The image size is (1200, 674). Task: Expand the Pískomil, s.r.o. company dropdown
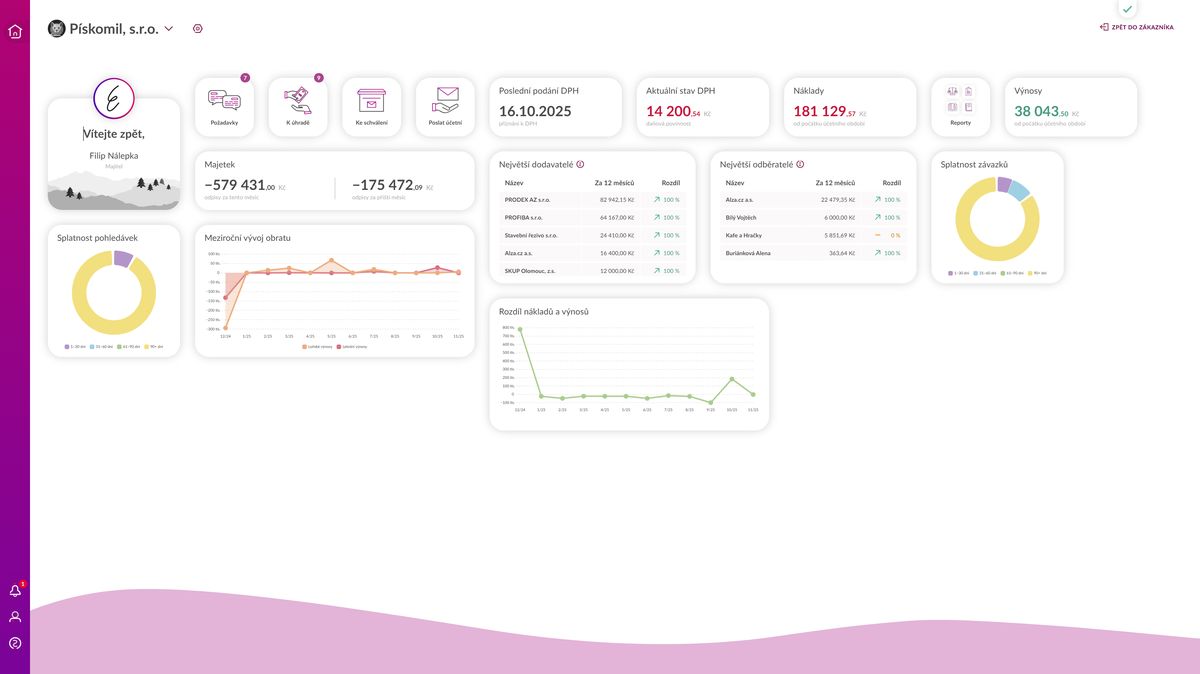tap(169, 29)
